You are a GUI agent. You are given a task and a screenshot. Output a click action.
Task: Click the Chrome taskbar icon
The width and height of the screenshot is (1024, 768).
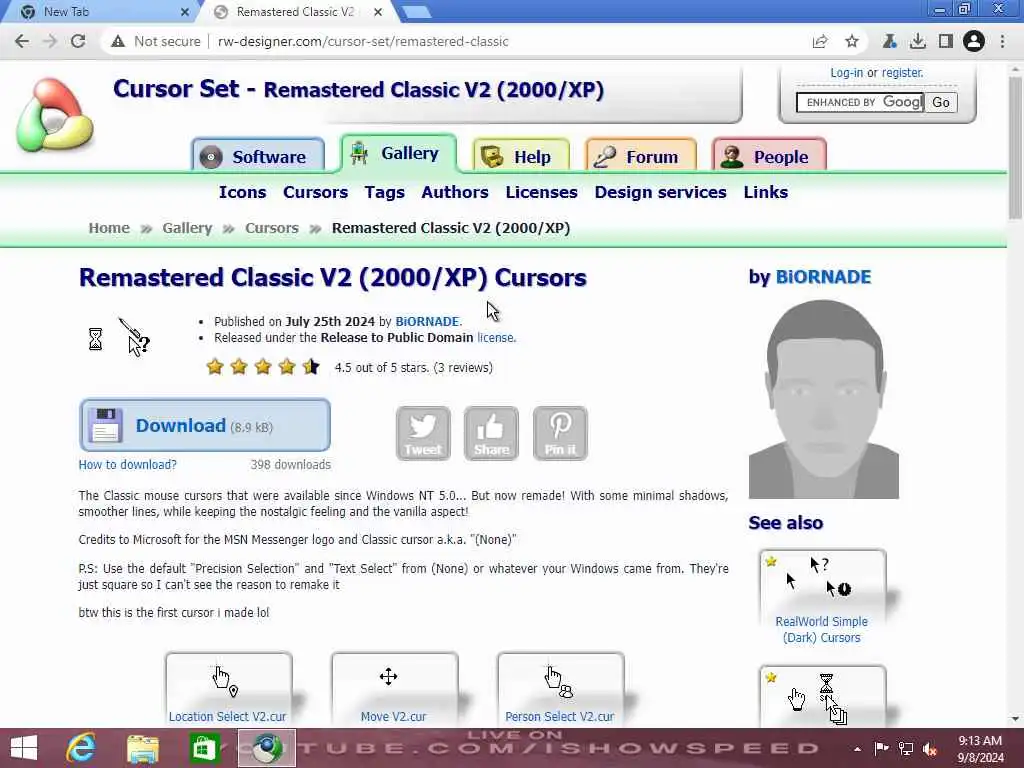[x=266, y=748]
